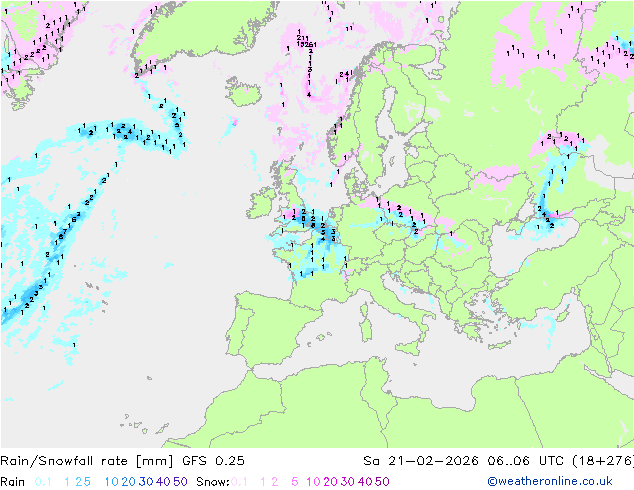The image size is (634, 490).
Task: Select the 'Rain/Snowfall rate [mm]' title text
Action: click(87, 461)
